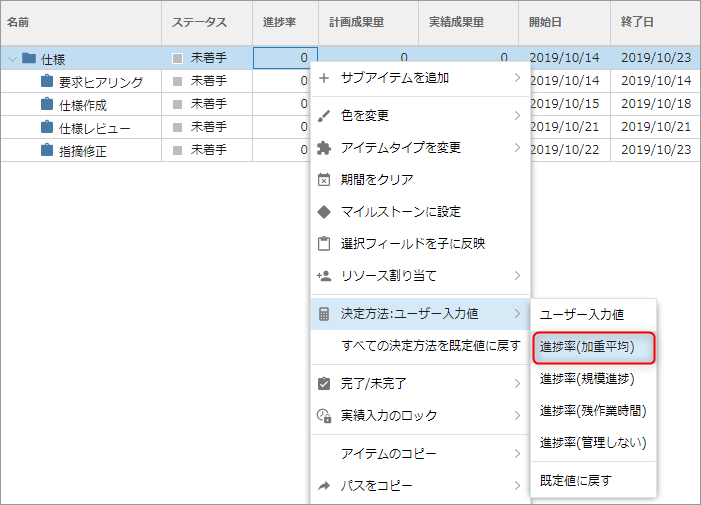
Task: Click start date 2019/10/15 of 仕様作成
Action: click(564, 104)
